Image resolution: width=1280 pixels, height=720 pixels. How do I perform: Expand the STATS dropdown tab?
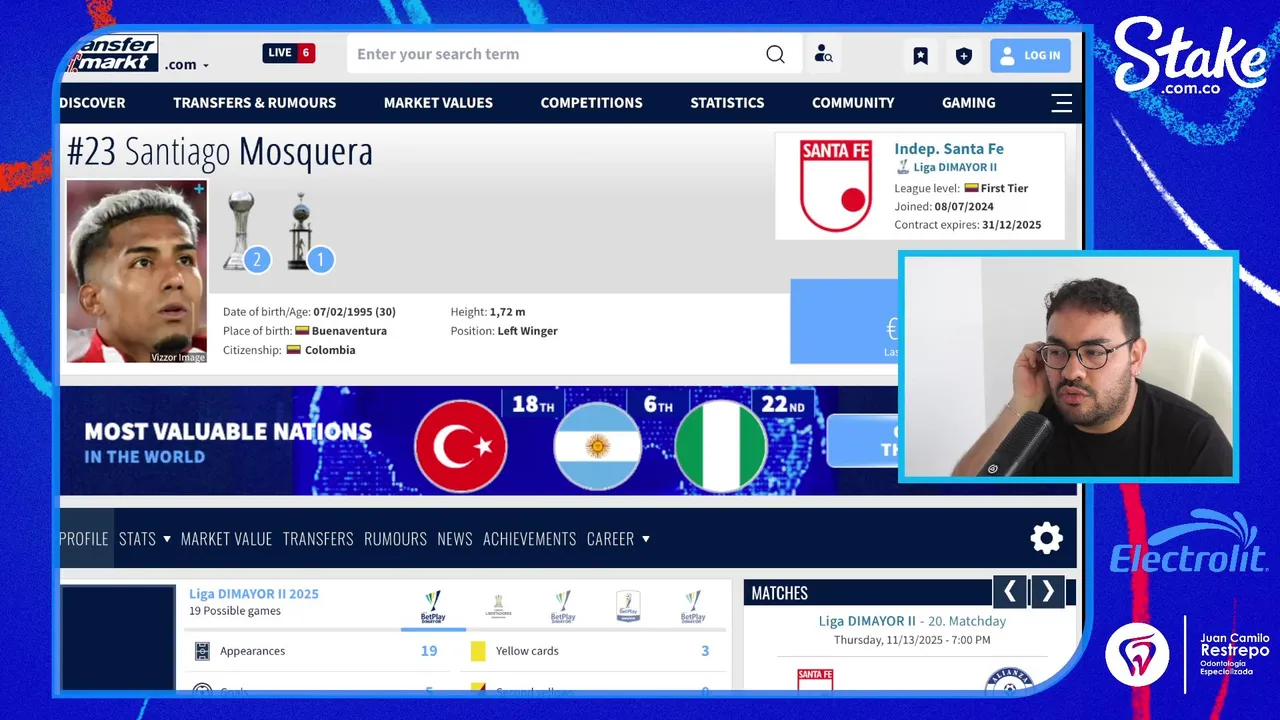click(145, 538)
